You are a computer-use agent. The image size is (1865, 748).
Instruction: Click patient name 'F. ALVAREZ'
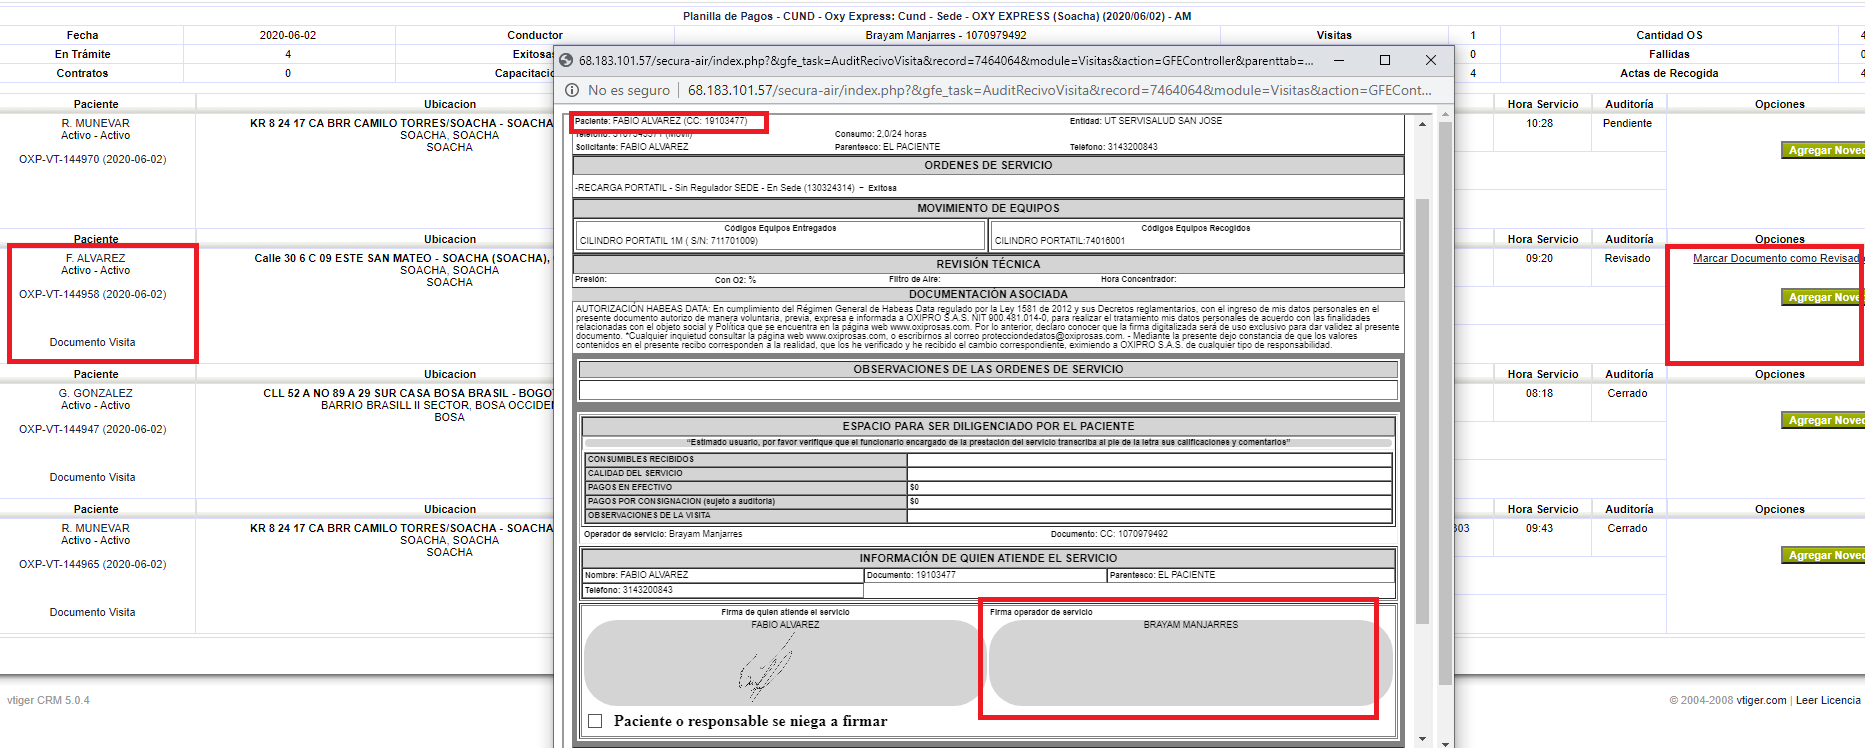[x=96, y=258]
